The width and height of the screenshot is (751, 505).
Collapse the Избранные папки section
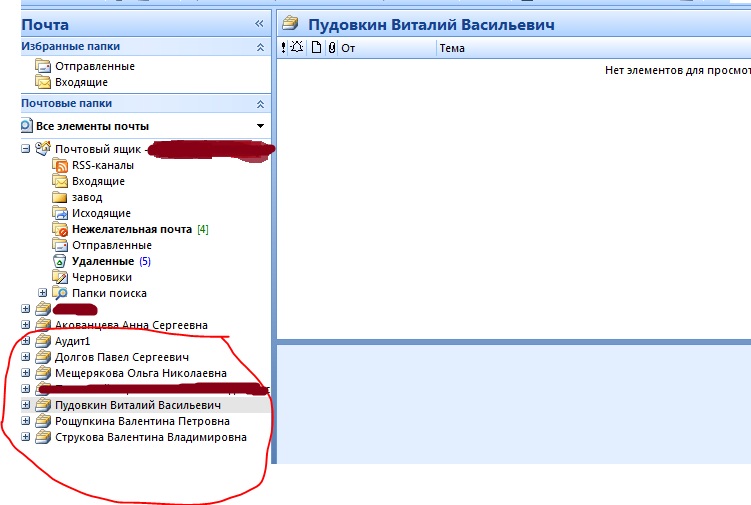[x=260, y=47]
